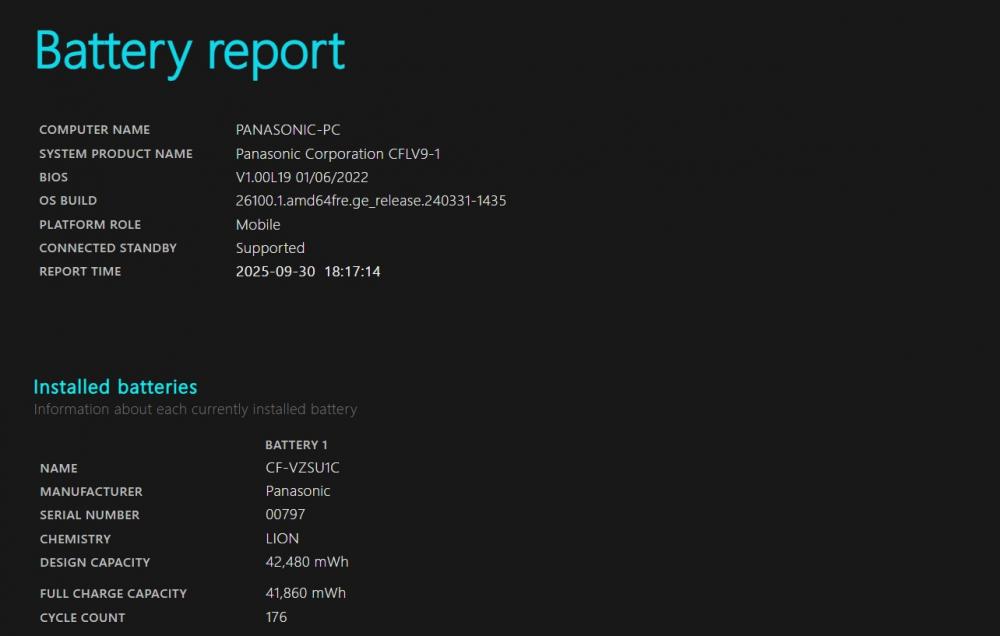The image size is (1000, 636).
Task: Click the 'Battery report' title heading
Action: (x=190, y=52)
